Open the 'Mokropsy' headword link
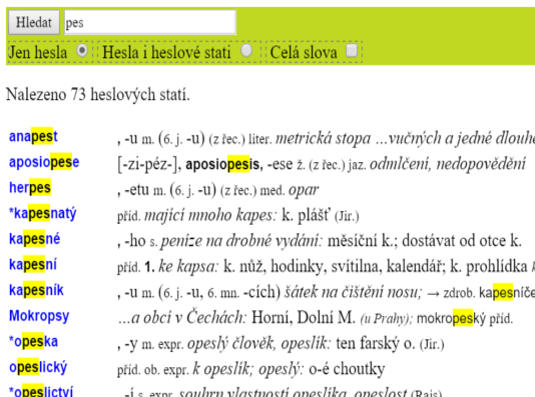535x397 pixels. pyautogui.click(x=39, y=316)
